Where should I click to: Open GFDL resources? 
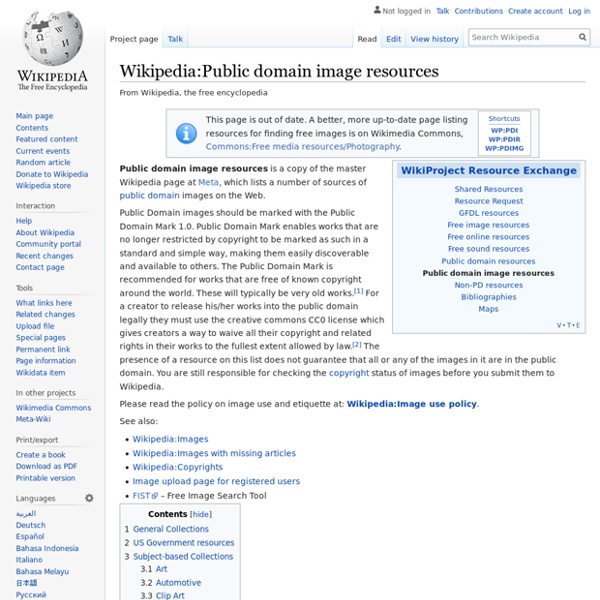click(489, 213)
